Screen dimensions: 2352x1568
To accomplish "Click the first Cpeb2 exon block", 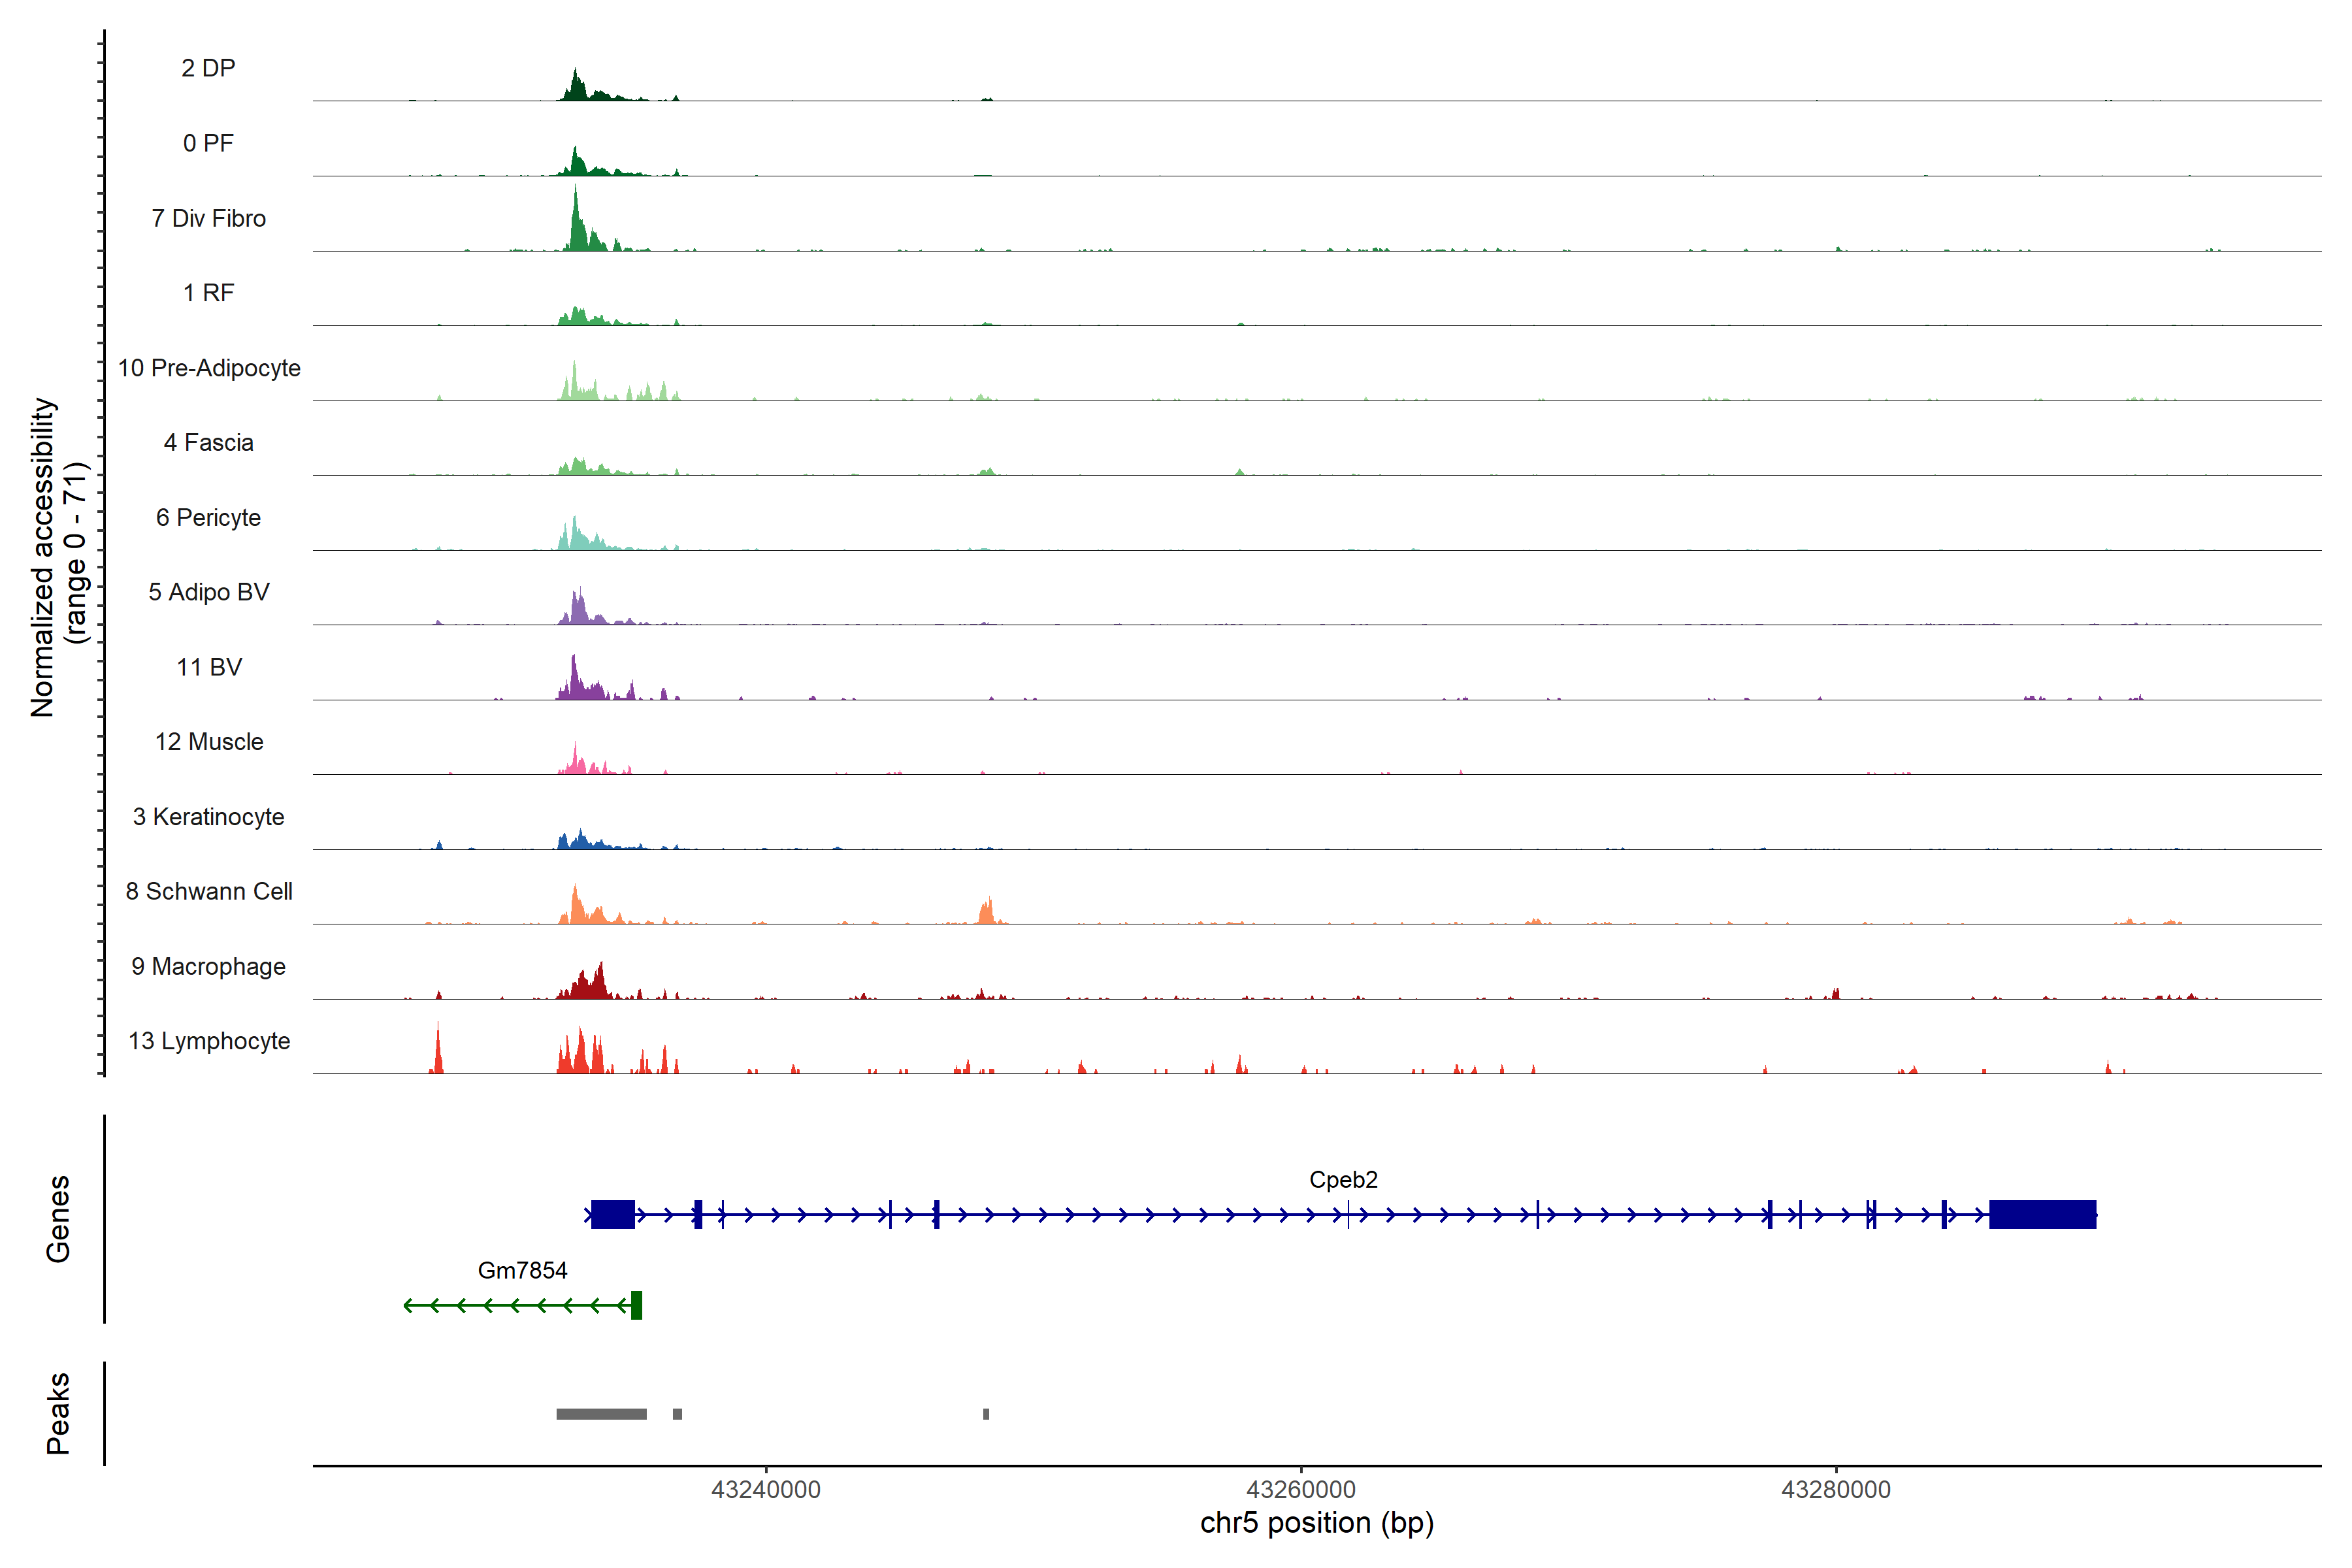I will (612, 1214).
